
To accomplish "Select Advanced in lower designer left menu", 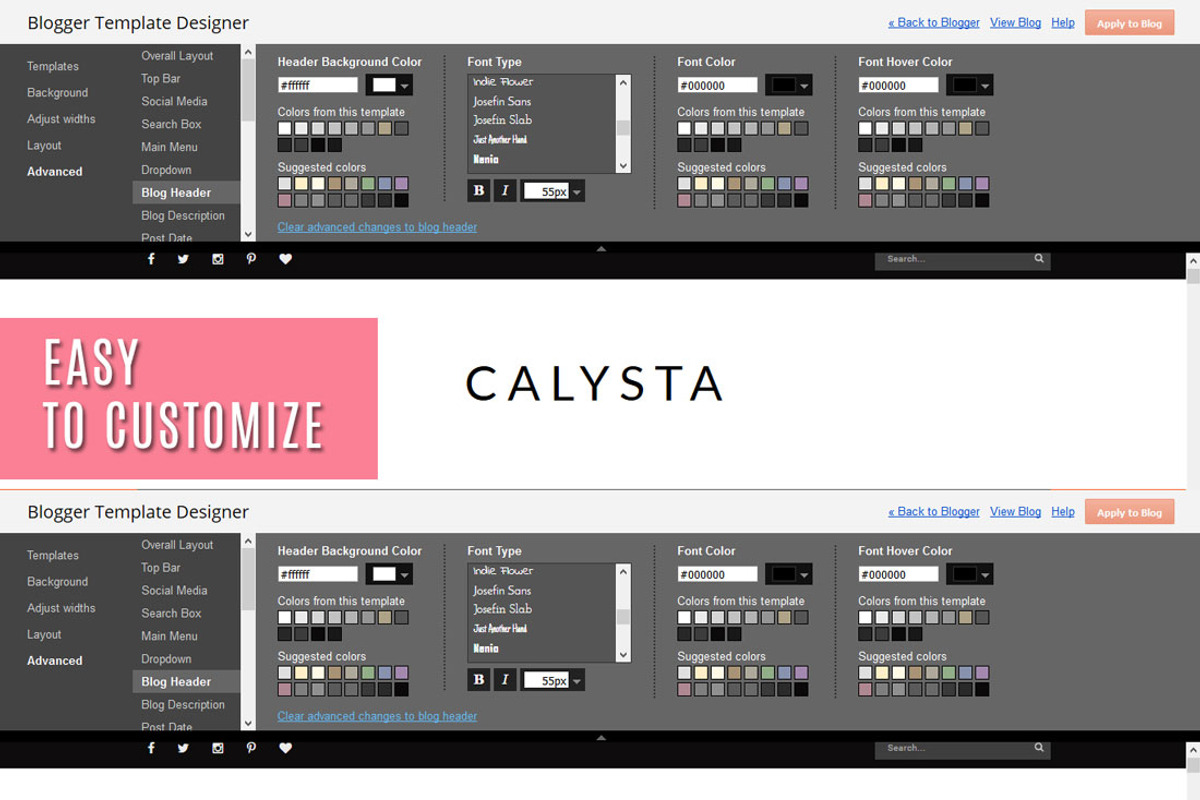I will pos(55,661).
